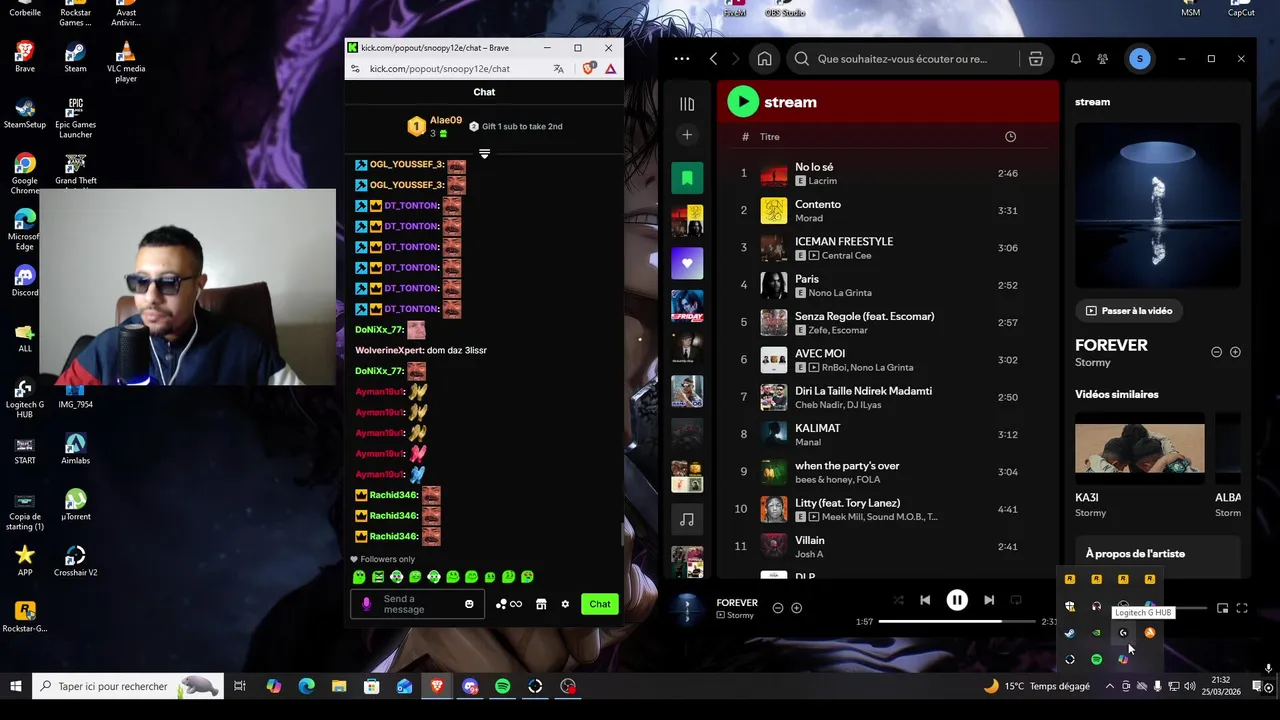Open the artist link Nono La Grinta under Paris
This screenshot has height=720, width=1280.
pos(839,293)
